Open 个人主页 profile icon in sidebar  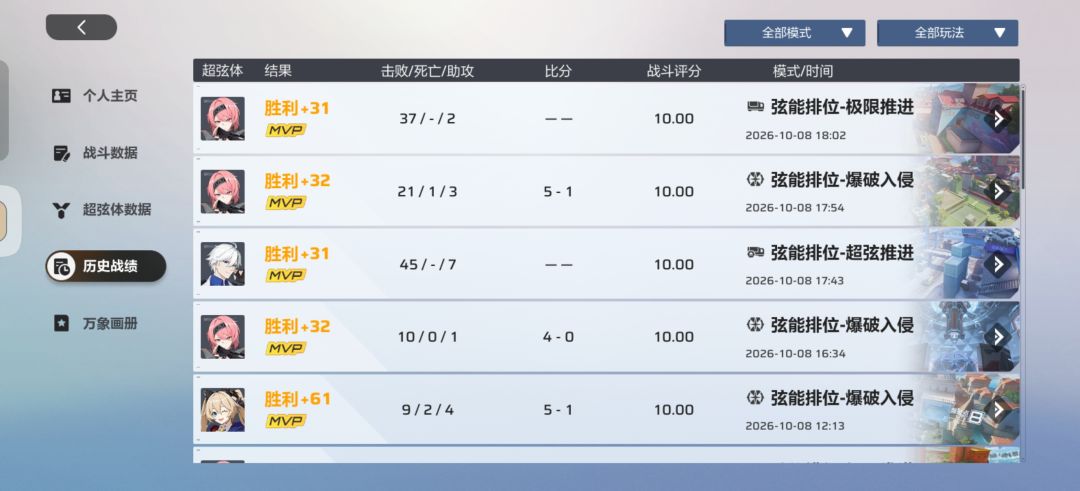click(x=61, y=96)
